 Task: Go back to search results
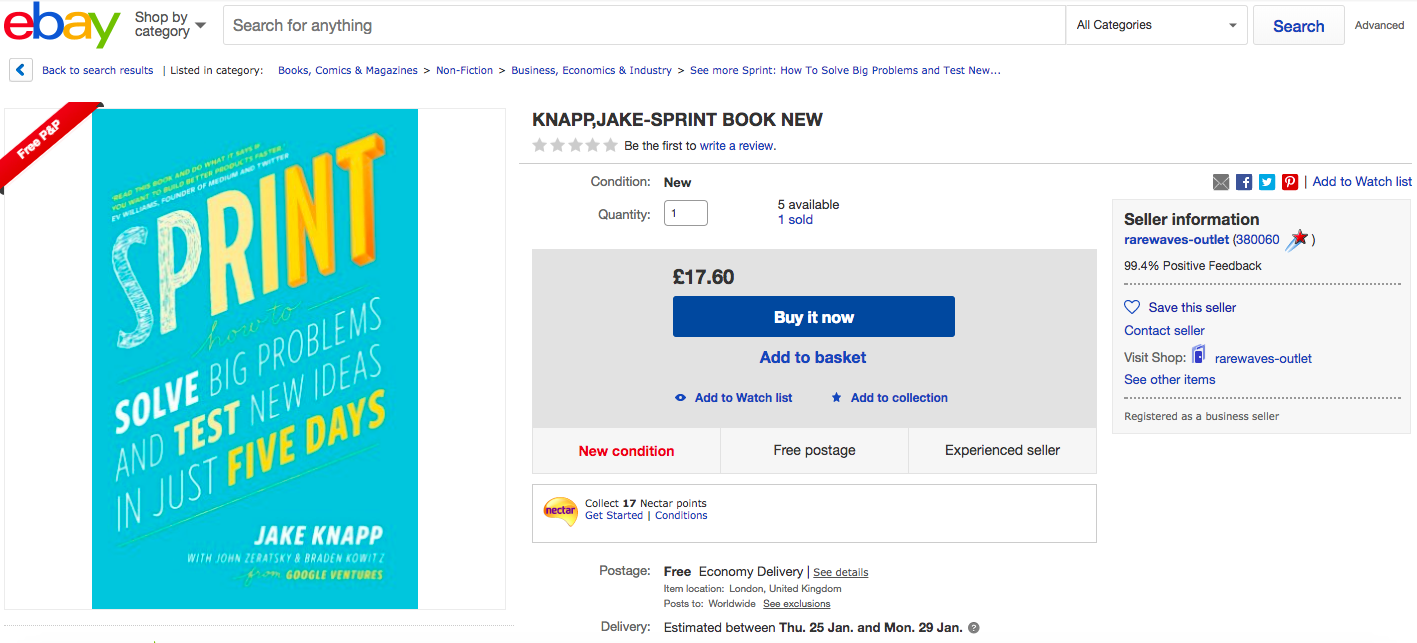pos(98,70)
